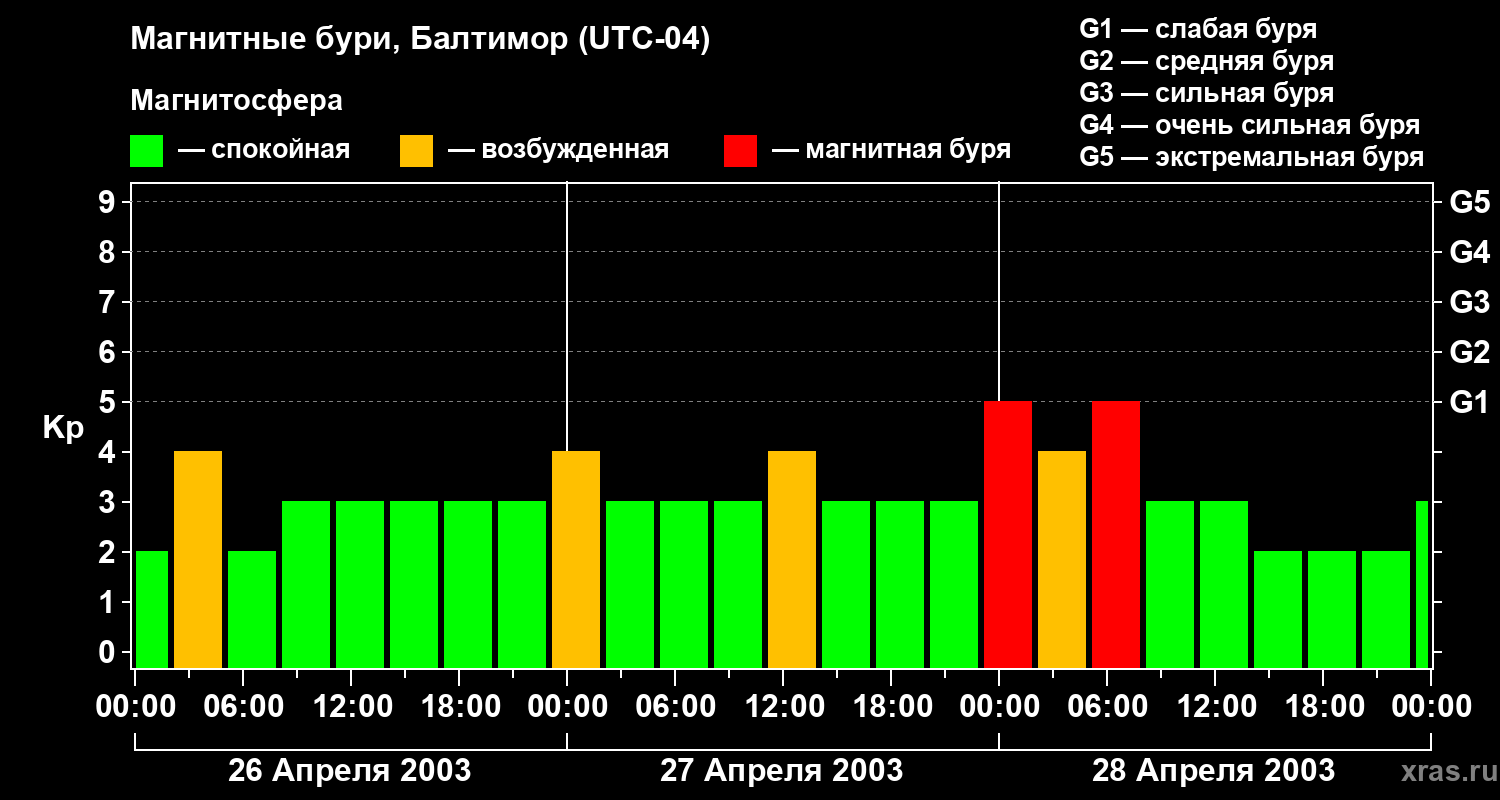Click the "26 Апреля 2003" date label

pyautogui.click(x=349, y=771)
